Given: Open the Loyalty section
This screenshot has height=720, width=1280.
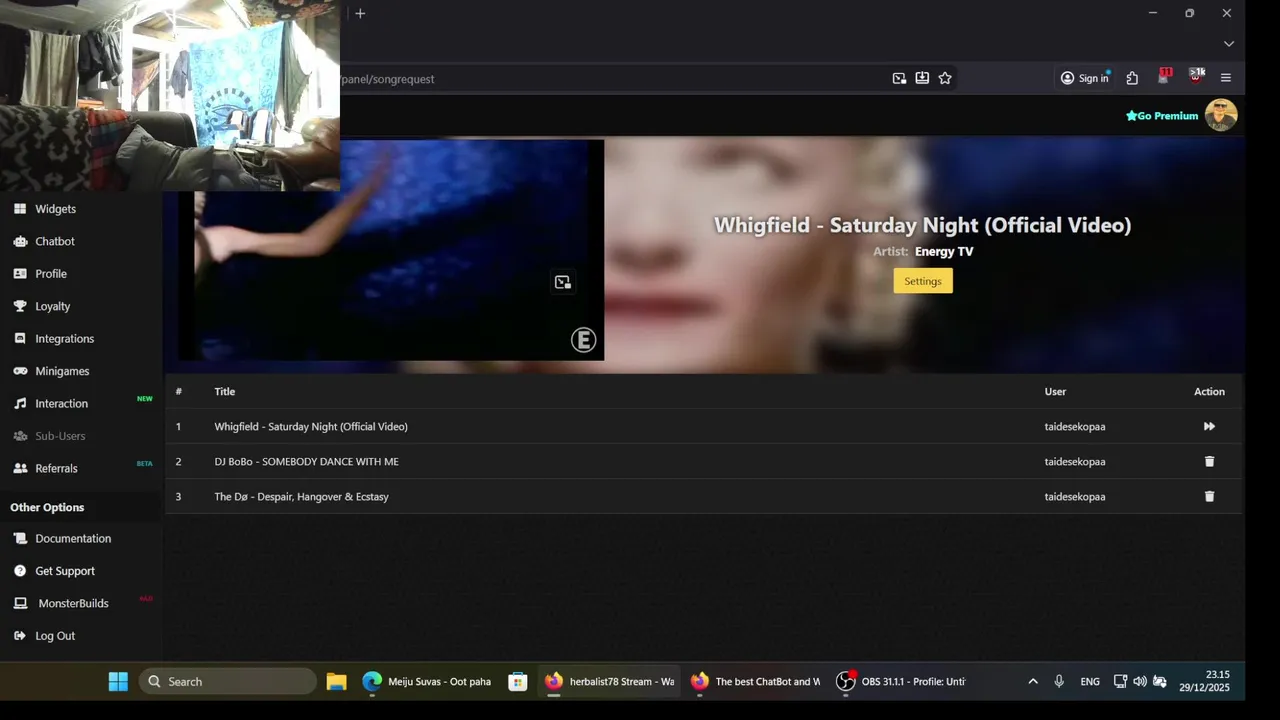Looking at the screenshot, I should [52, 306].
